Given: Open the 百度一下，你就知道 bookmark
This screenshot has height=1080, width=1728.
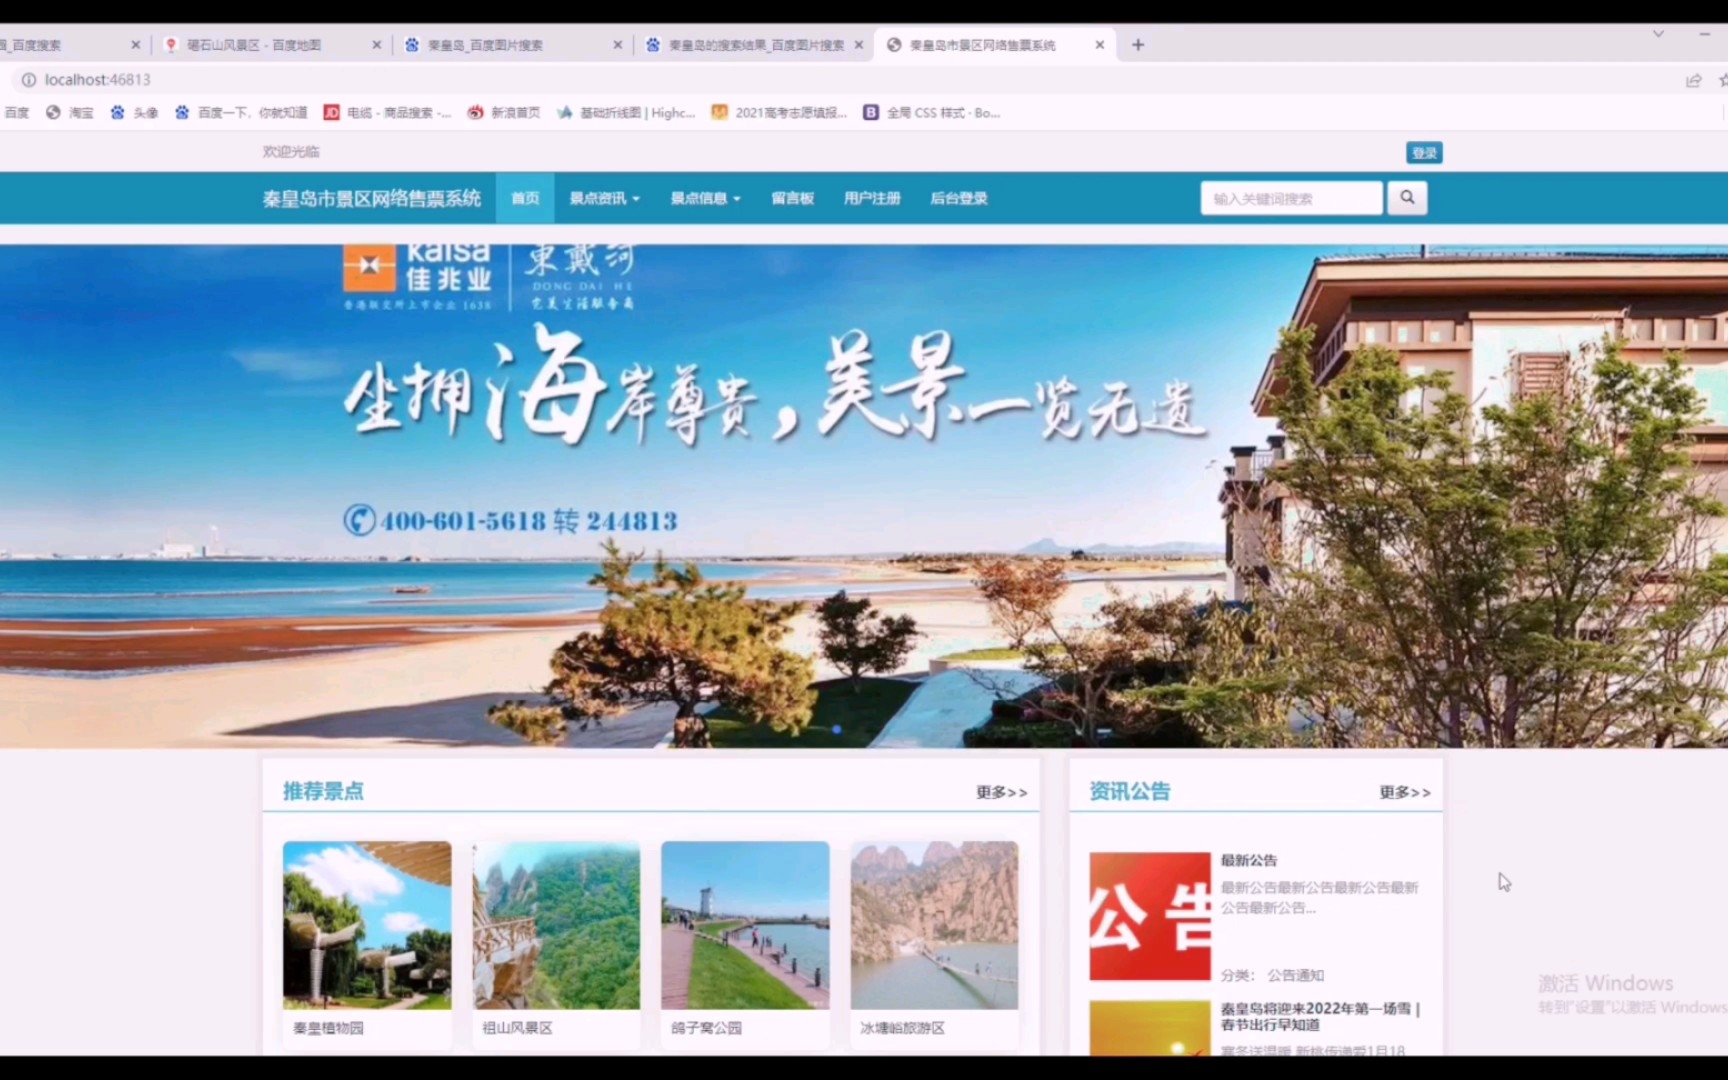Looking at the screenshot, I should (241, 113).
